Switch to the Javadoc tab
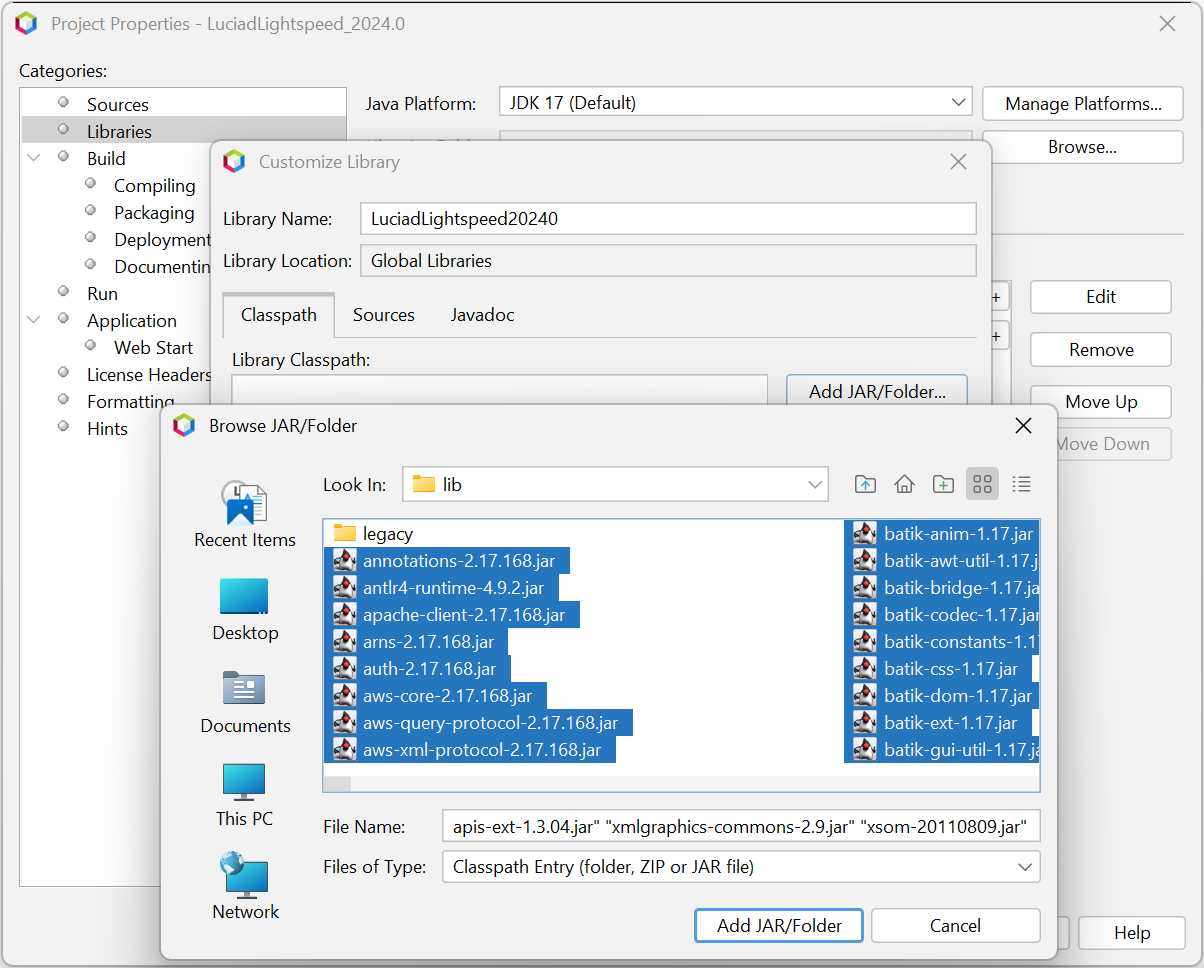1204x968 pixels. point(482,315)
